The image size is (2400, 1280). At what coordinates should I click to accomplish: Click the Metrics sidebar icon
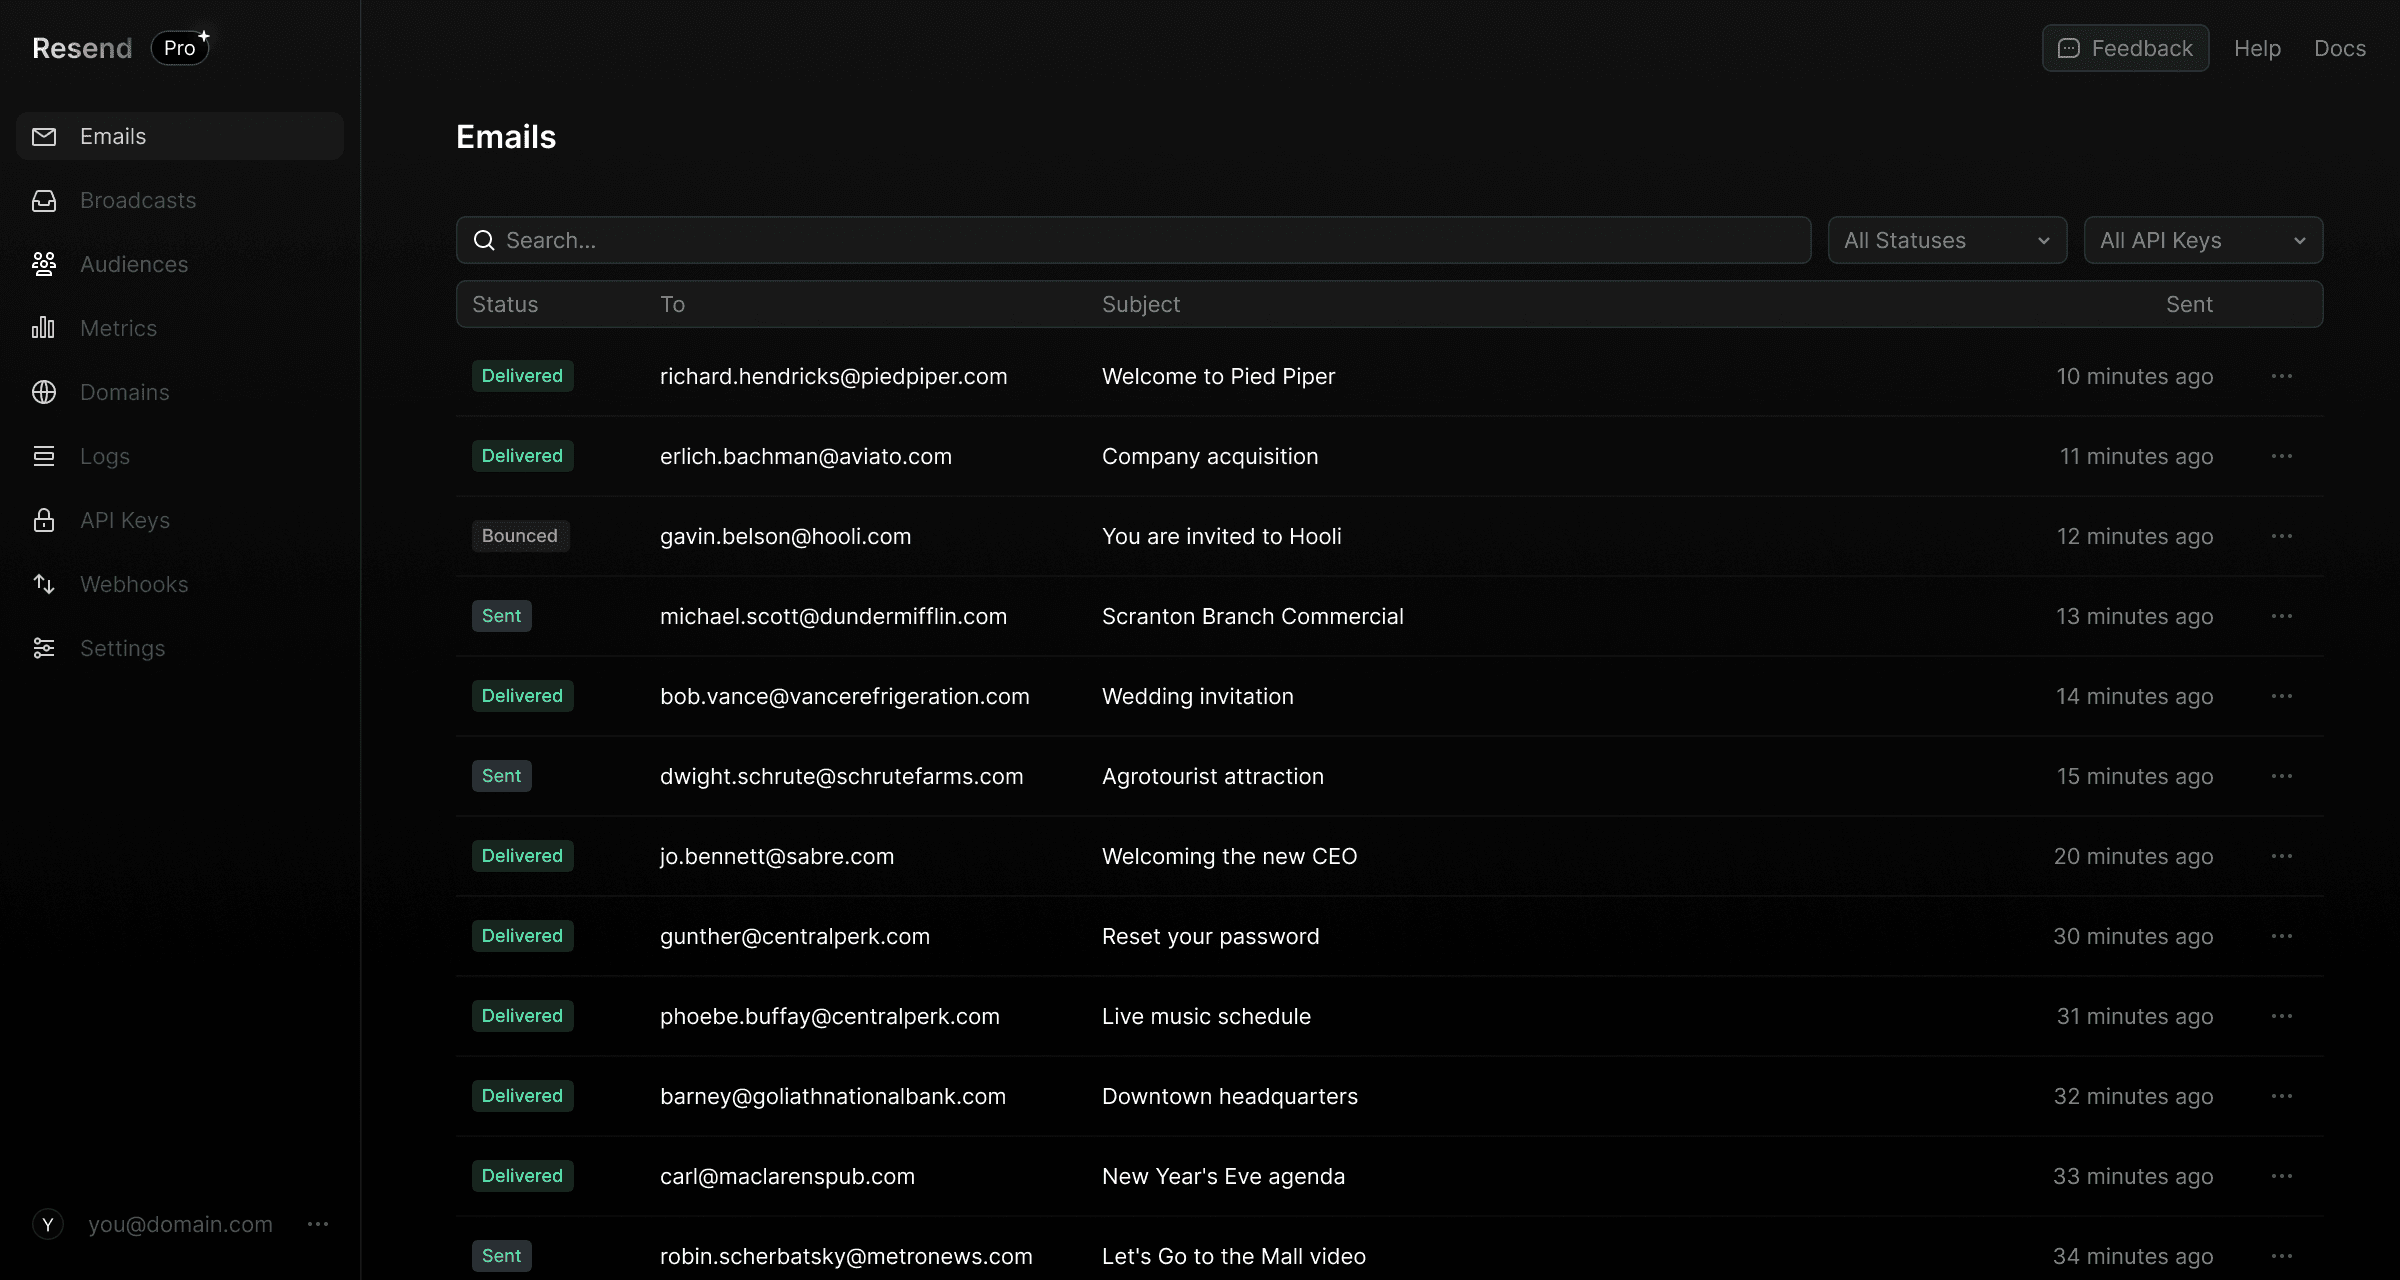44,327
